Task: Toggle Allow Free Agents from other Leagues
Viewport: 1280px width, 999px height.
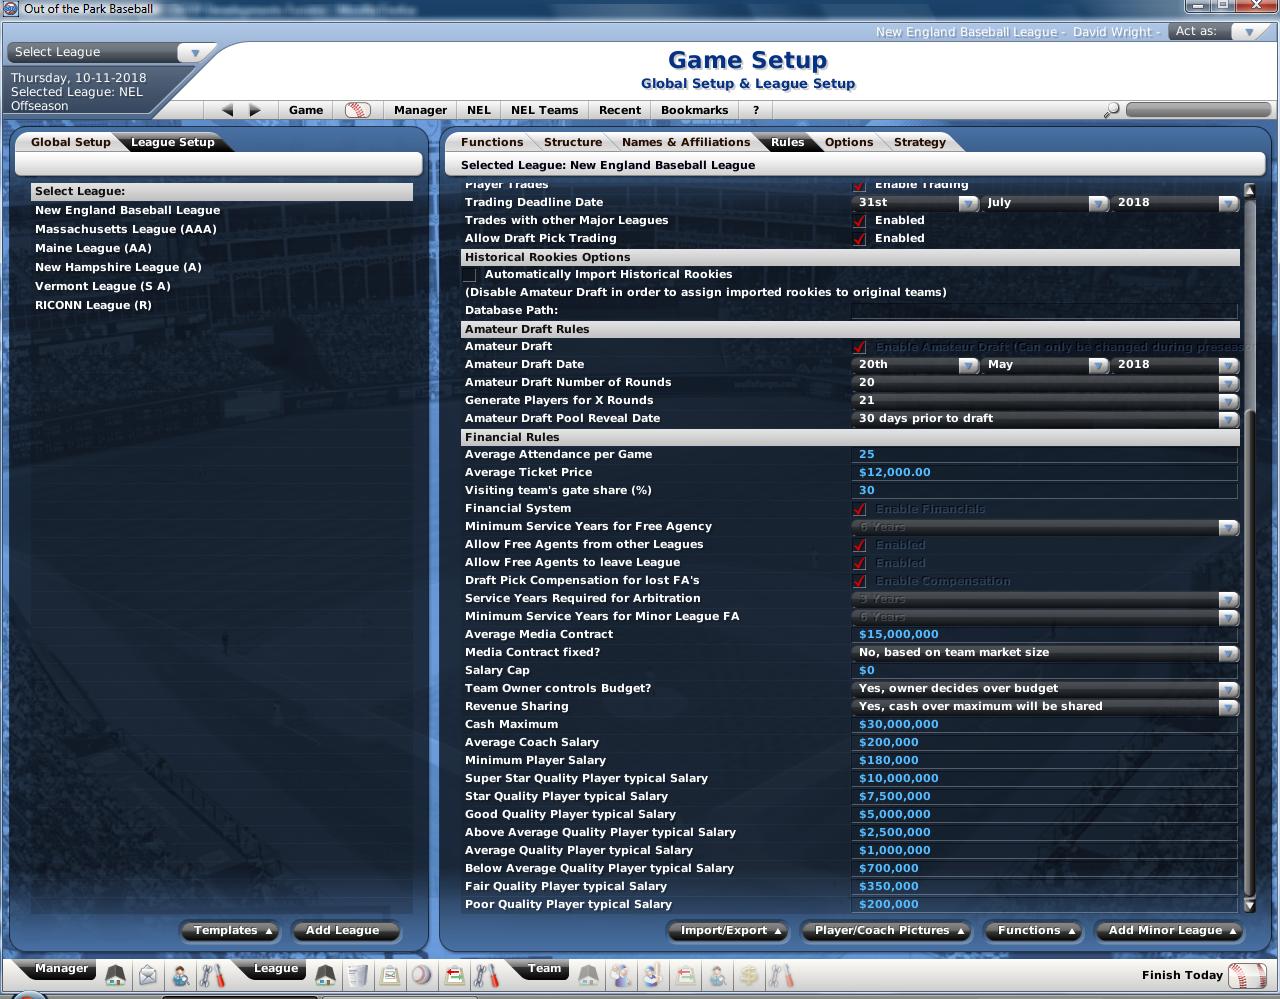Action: pos(860,545)
